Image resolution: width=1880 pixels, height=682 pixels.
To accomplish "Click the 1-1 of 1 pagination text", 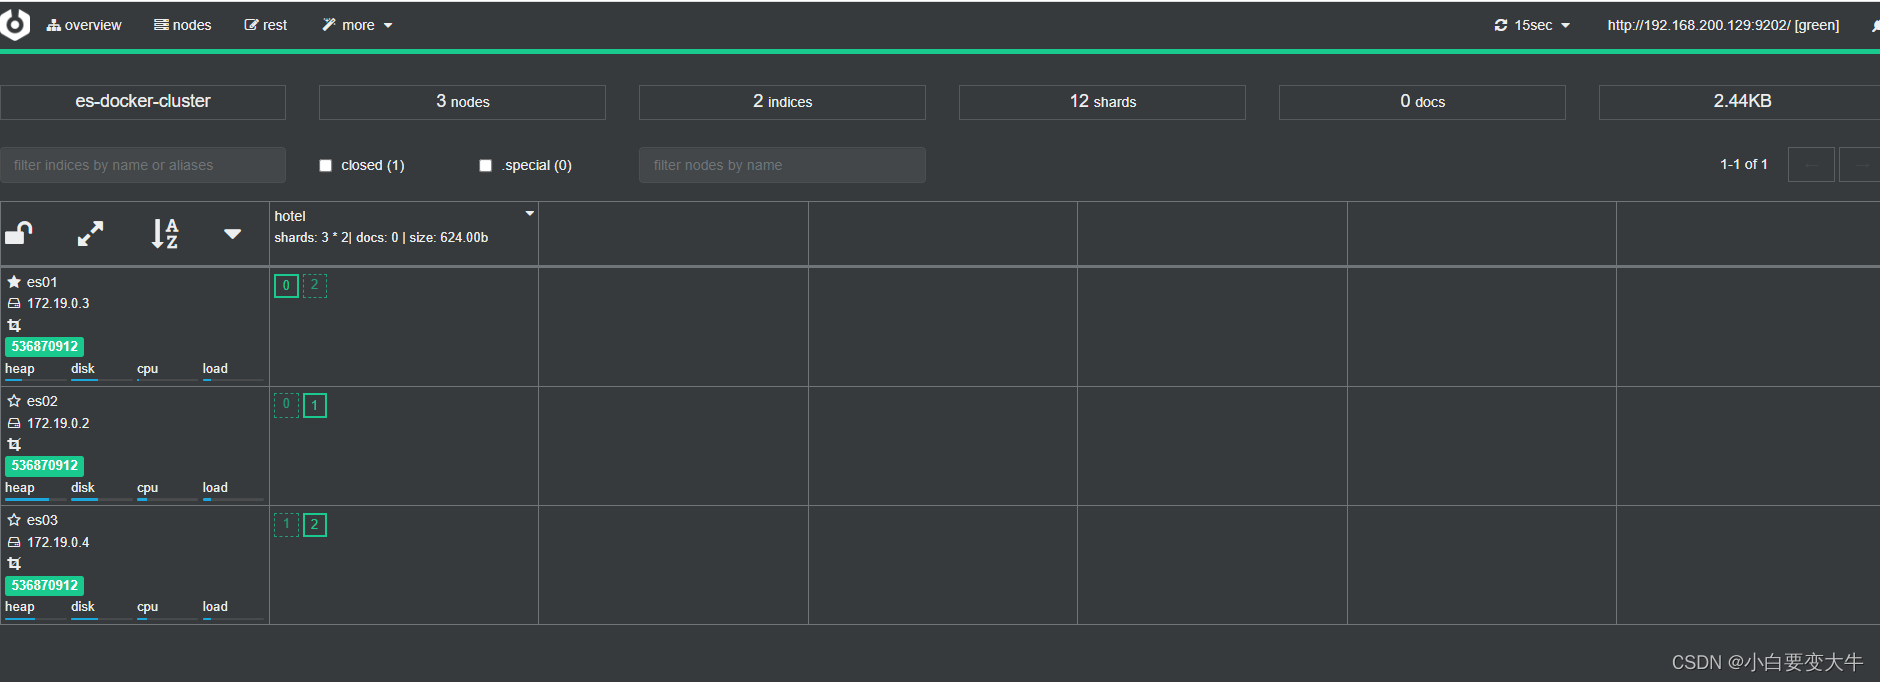I will coord(1744,165).
